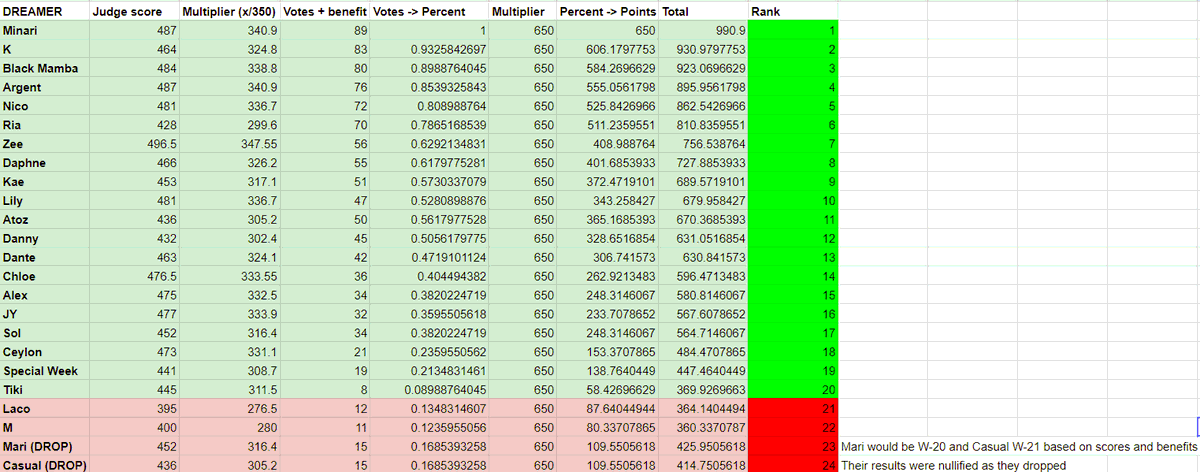Select Lily's total 679.958427
Image resolution: width=1200 pixels, height=472 pixels.
[x=703, y=202]
